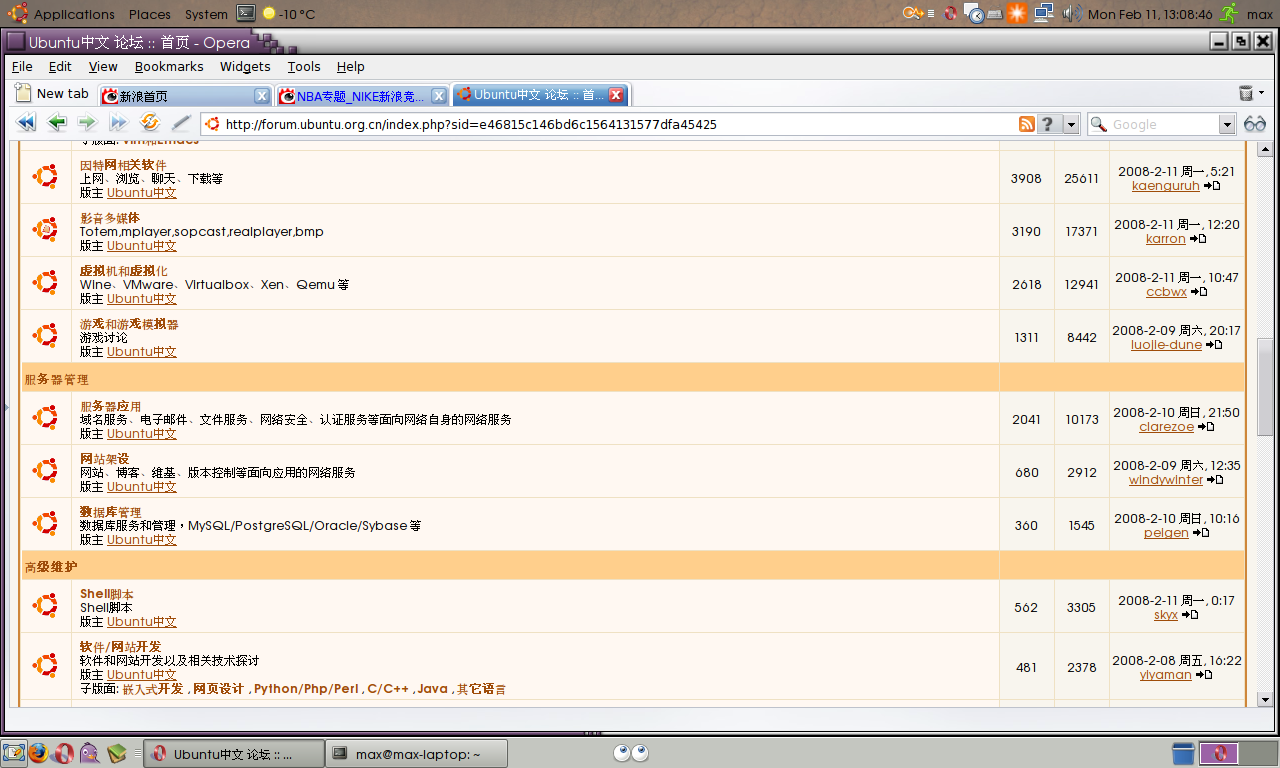Click the weather applet showing -10 °C
The height and width of the screenshot is (768, 1280).
(289, 14)
